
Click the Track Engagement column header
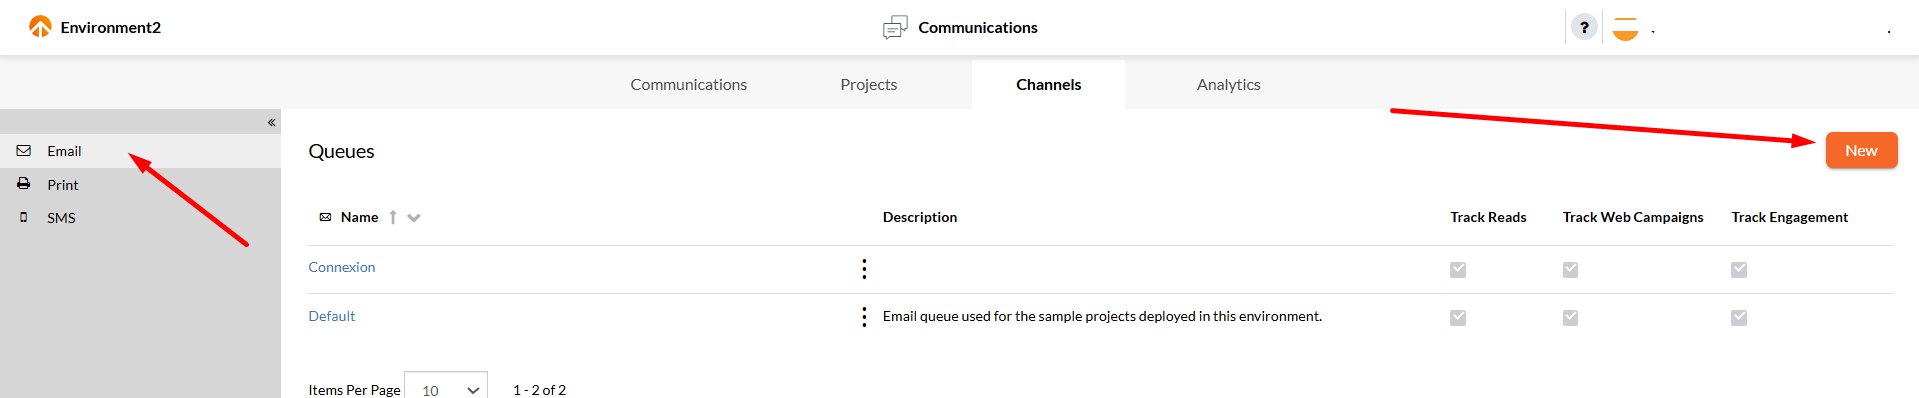pyautogui.click(x=1790, y=217)
